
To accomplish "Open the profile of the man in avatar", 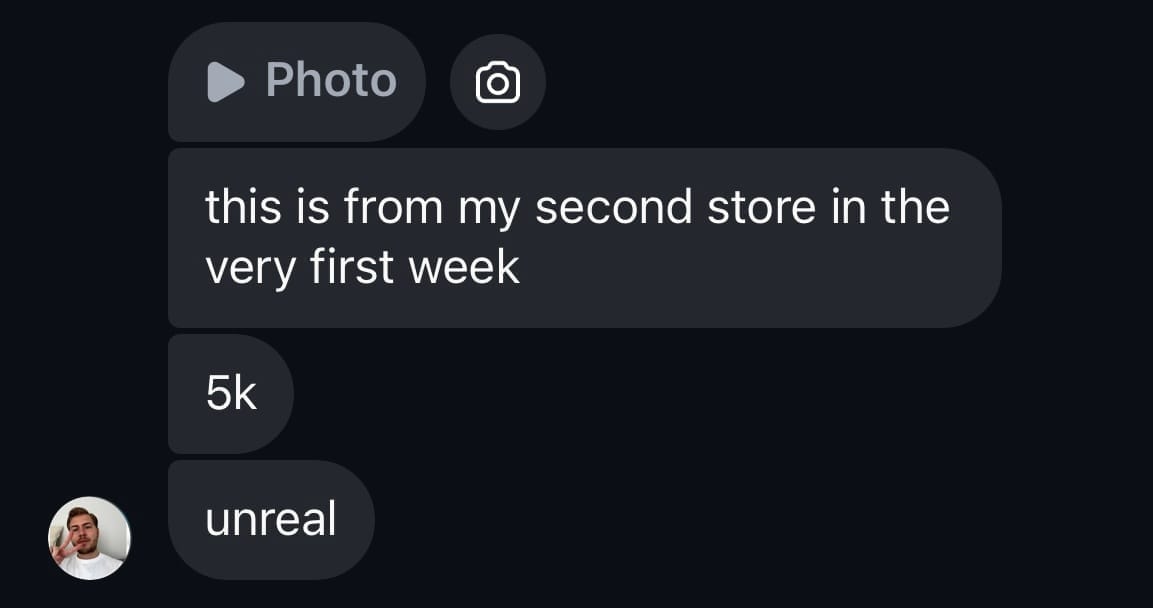I will coord(89,538).
